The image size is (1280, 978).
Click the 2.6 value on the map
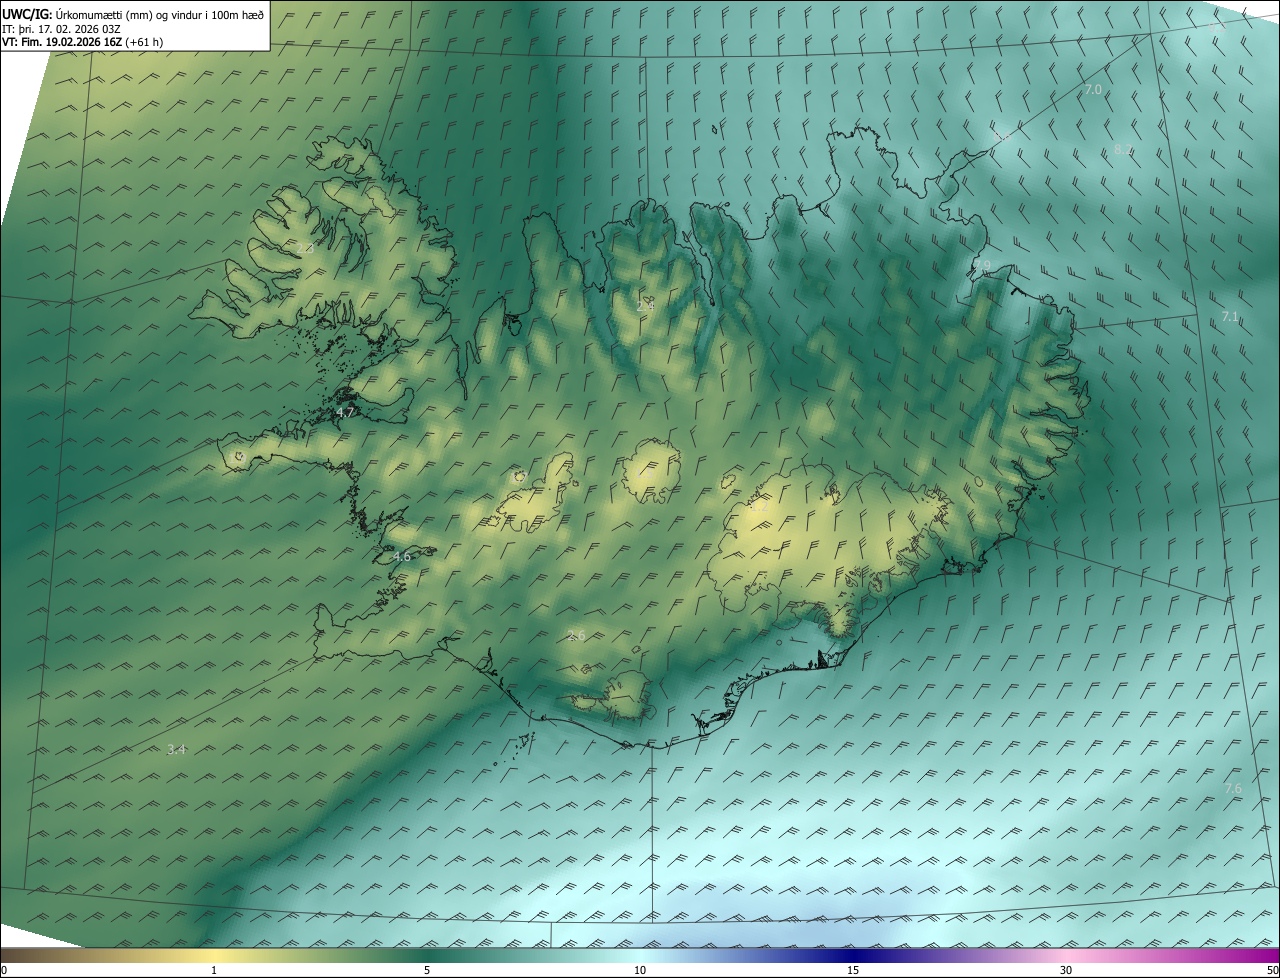point(575,636)
